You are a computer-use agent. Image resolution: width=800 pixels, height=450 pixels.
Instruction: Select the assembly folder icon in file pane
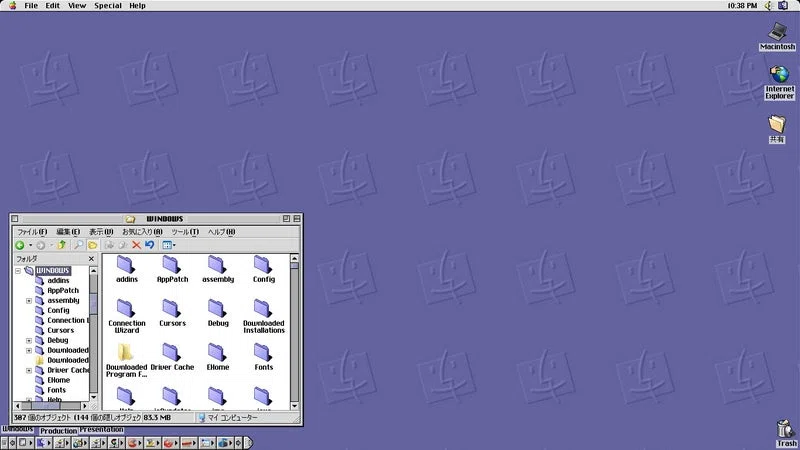coord(217,265)
